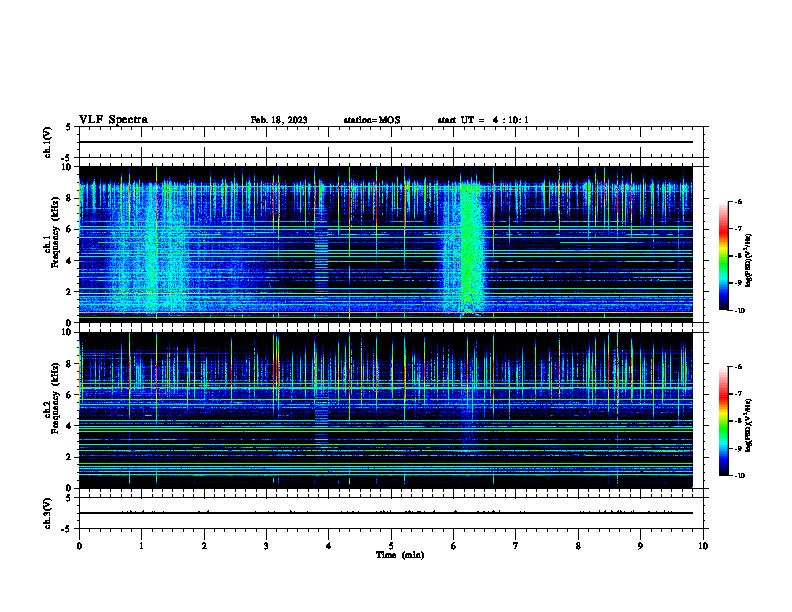Click time axis tick label "7"
The width and height of the screenshot is (792, 612).
pyautogui.click(x=516, y=546)
